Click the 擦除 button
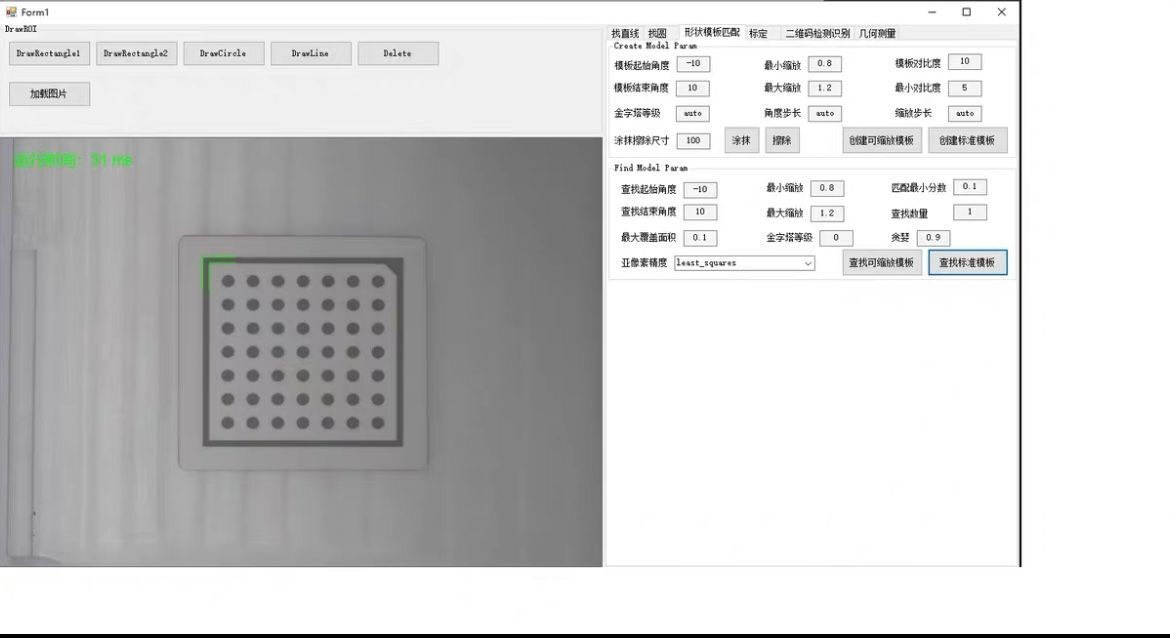 coord(782,140)
